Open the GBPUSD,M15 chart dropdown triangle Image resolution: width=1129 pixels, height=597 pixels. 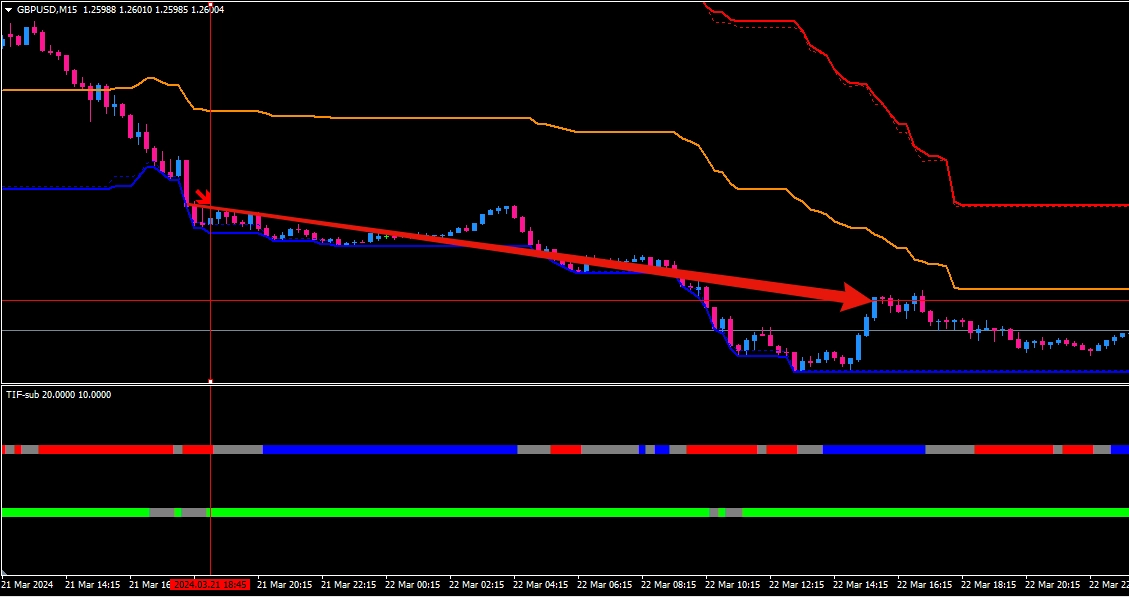click(8, 9)
